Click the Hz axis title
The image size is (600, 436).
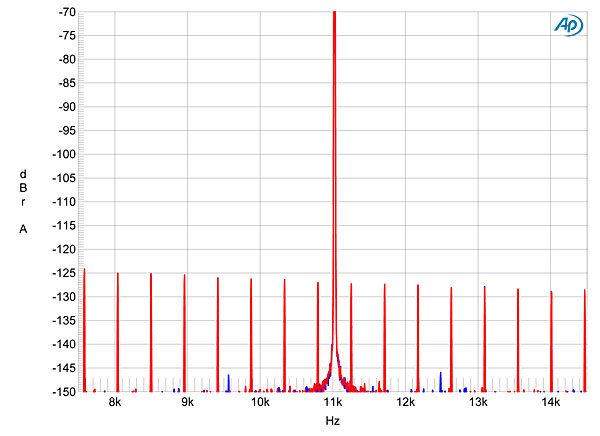(x=333, y=423)
